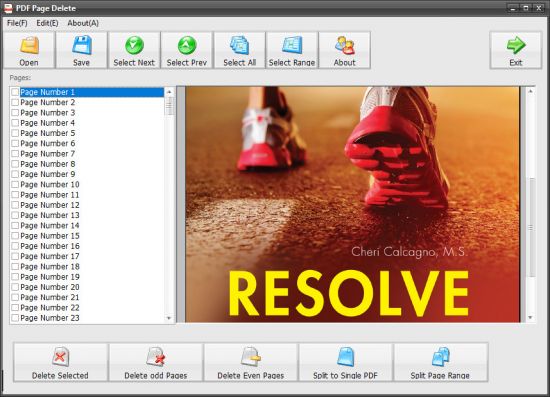Check the box for Page Number 2
Viewport: 550px width, 397px height.
15,102
